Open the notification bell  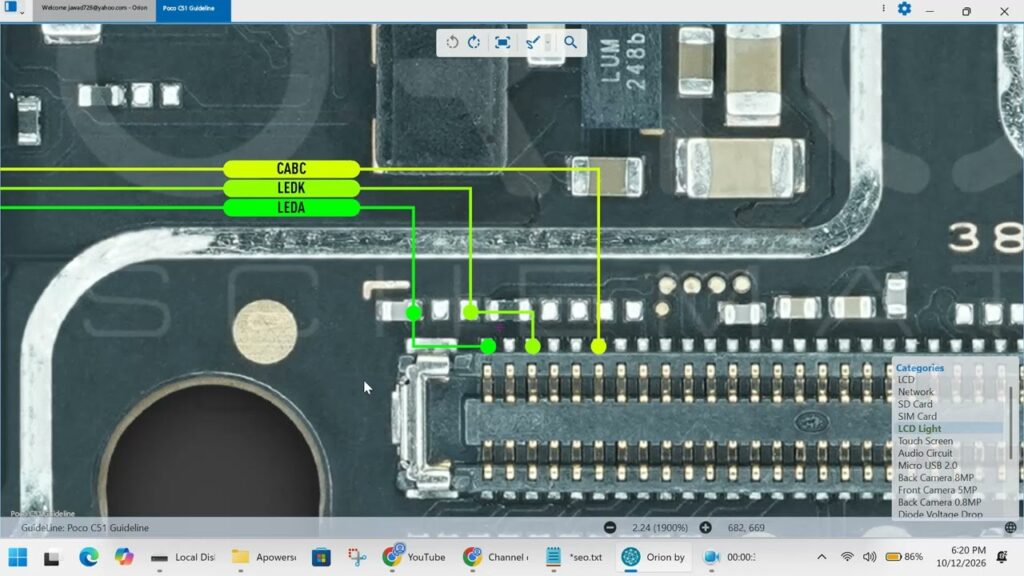[x=1002, y=557]
